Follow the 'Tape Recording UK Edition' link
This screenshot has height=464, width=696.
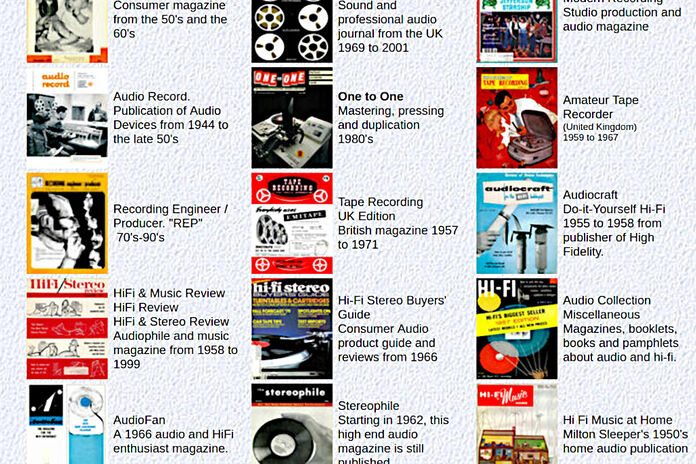tap(380, 209)
